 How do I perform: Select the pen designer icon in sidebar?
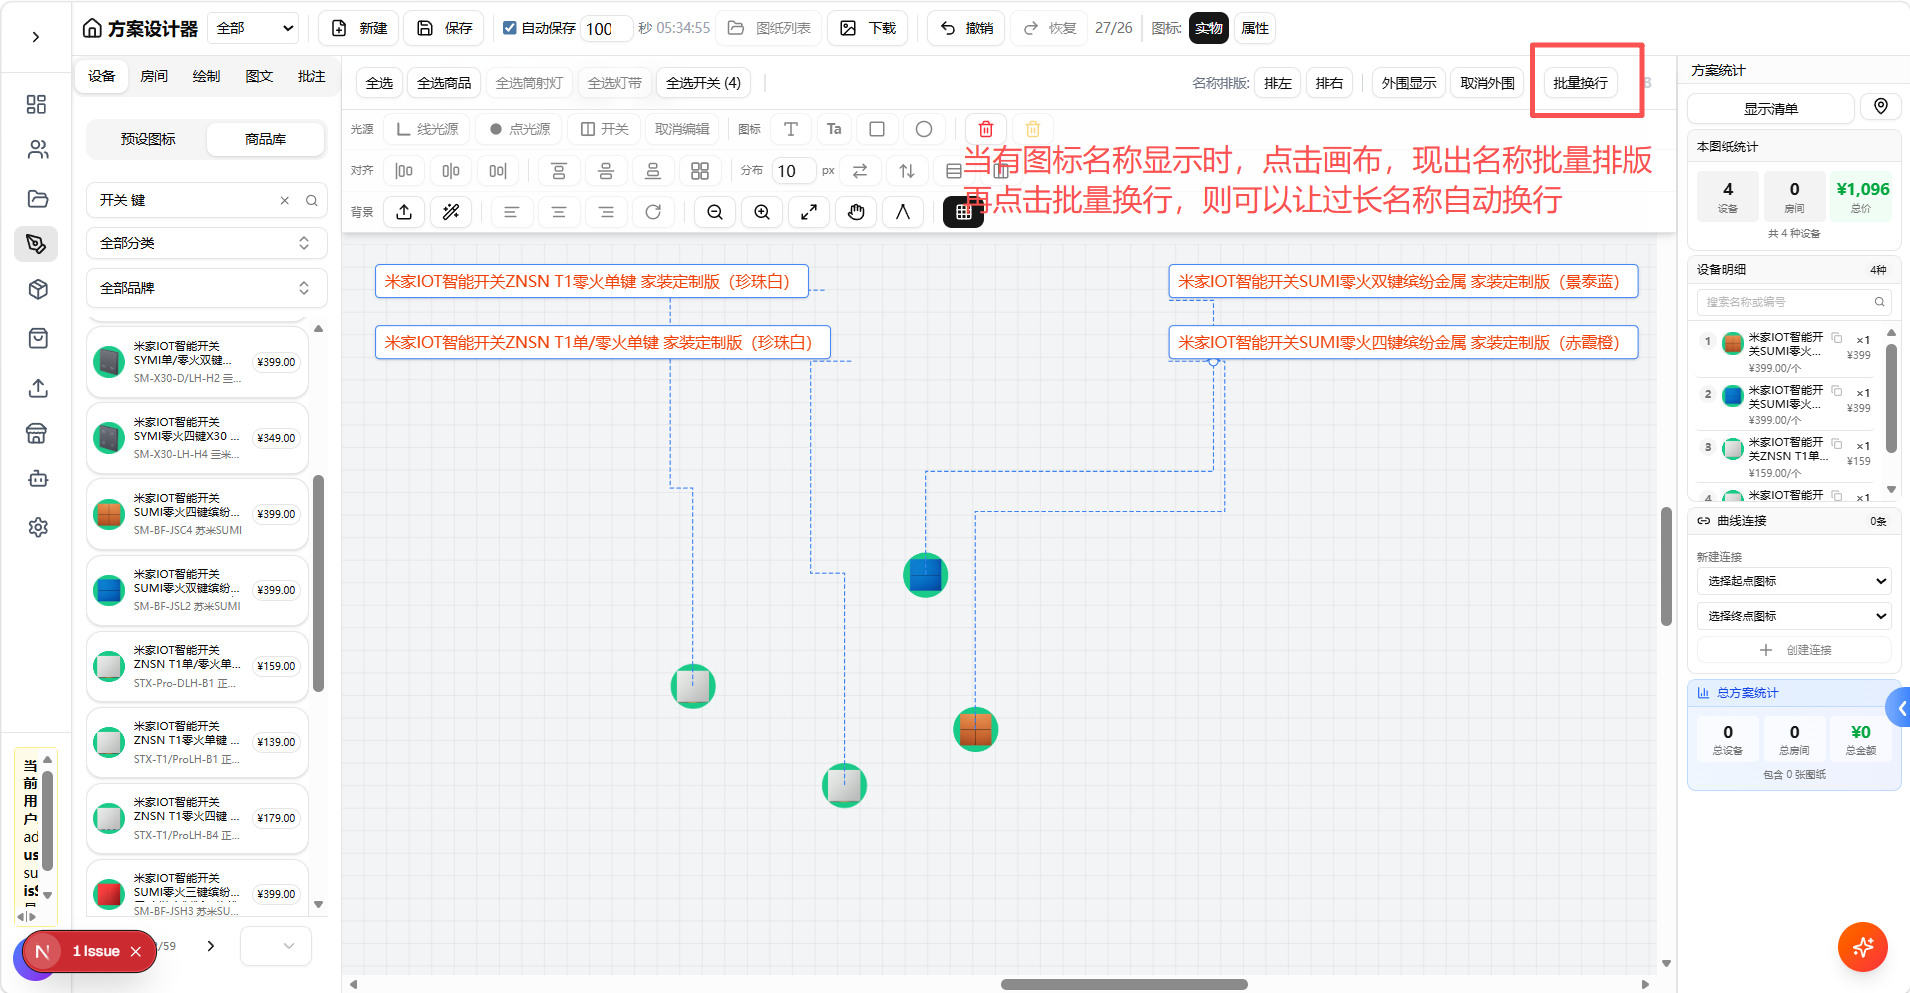[x=37, y=244]
